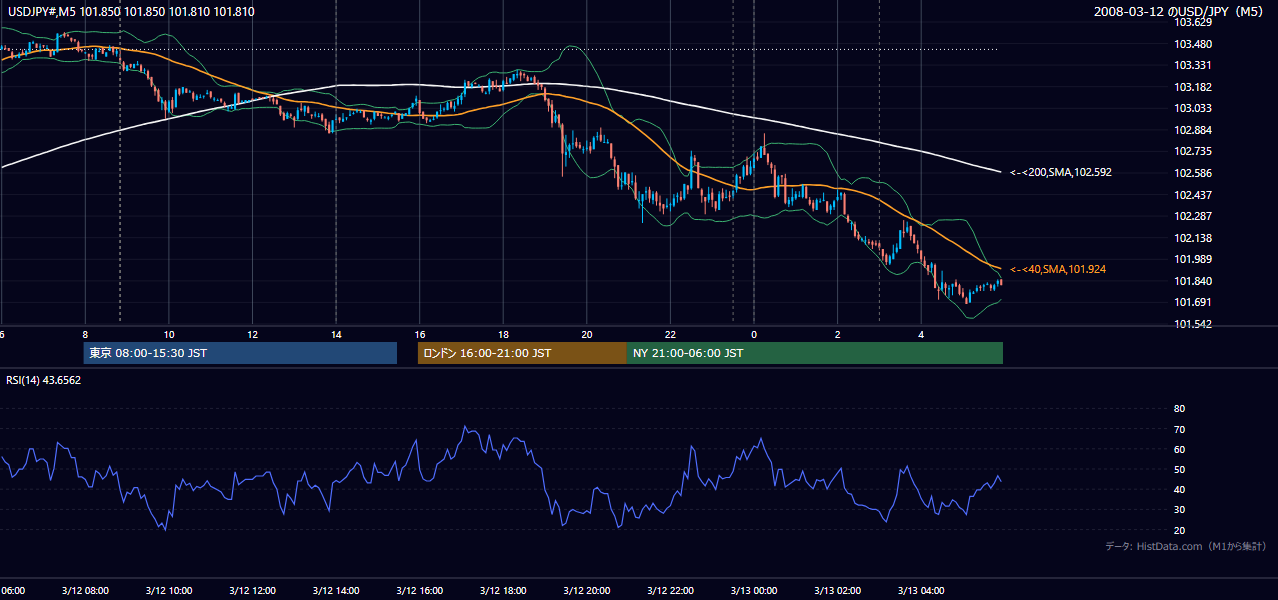Click the 200 SMA label 102.592
This screenshot has height=600, width=1278.
point(1060,172)
